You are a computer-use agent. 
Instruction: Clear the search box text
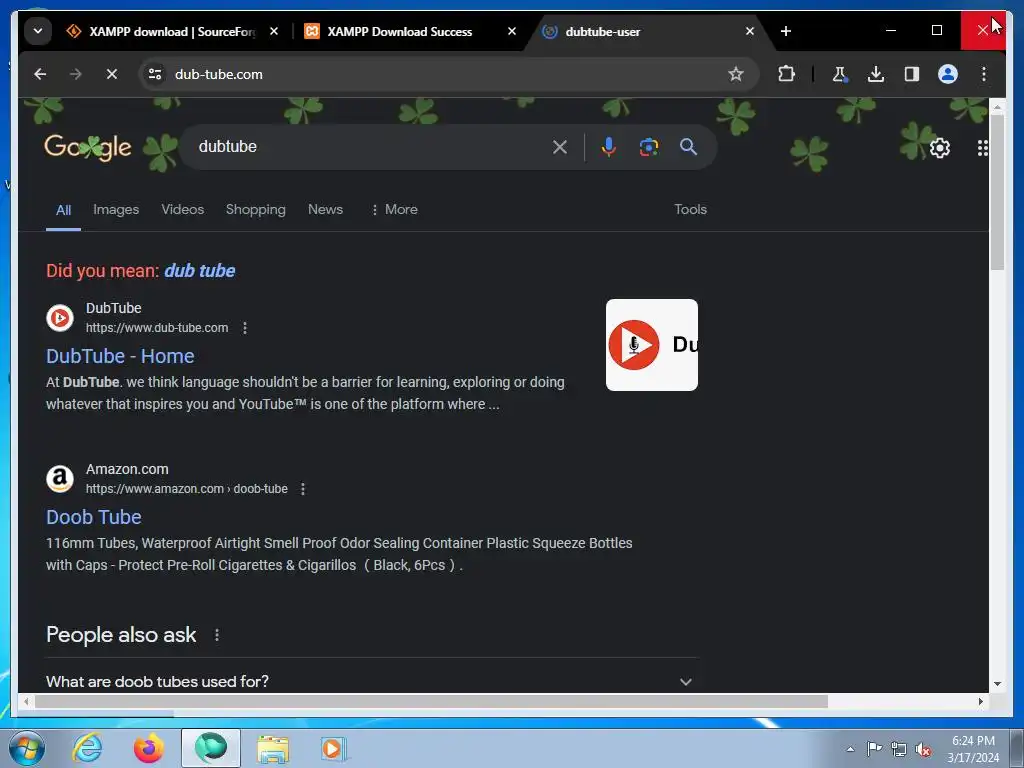click(560, 147)
